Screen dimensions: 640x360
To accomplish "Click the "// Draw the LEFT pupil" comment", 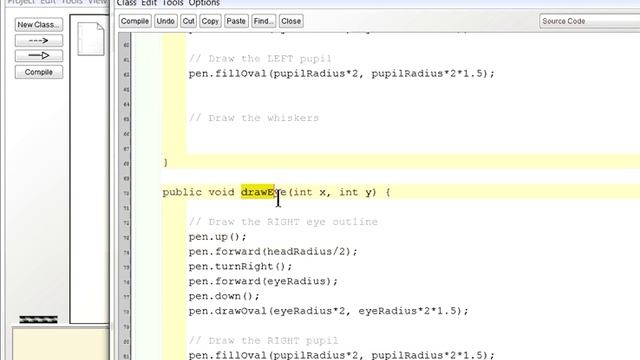I will (260, 58).
